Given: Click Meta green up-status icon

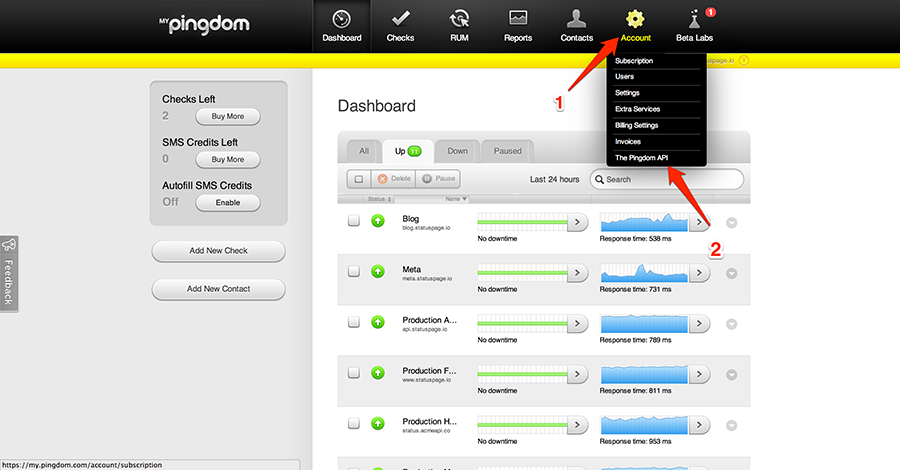Looking at the screenshot, I should (378, 271).
